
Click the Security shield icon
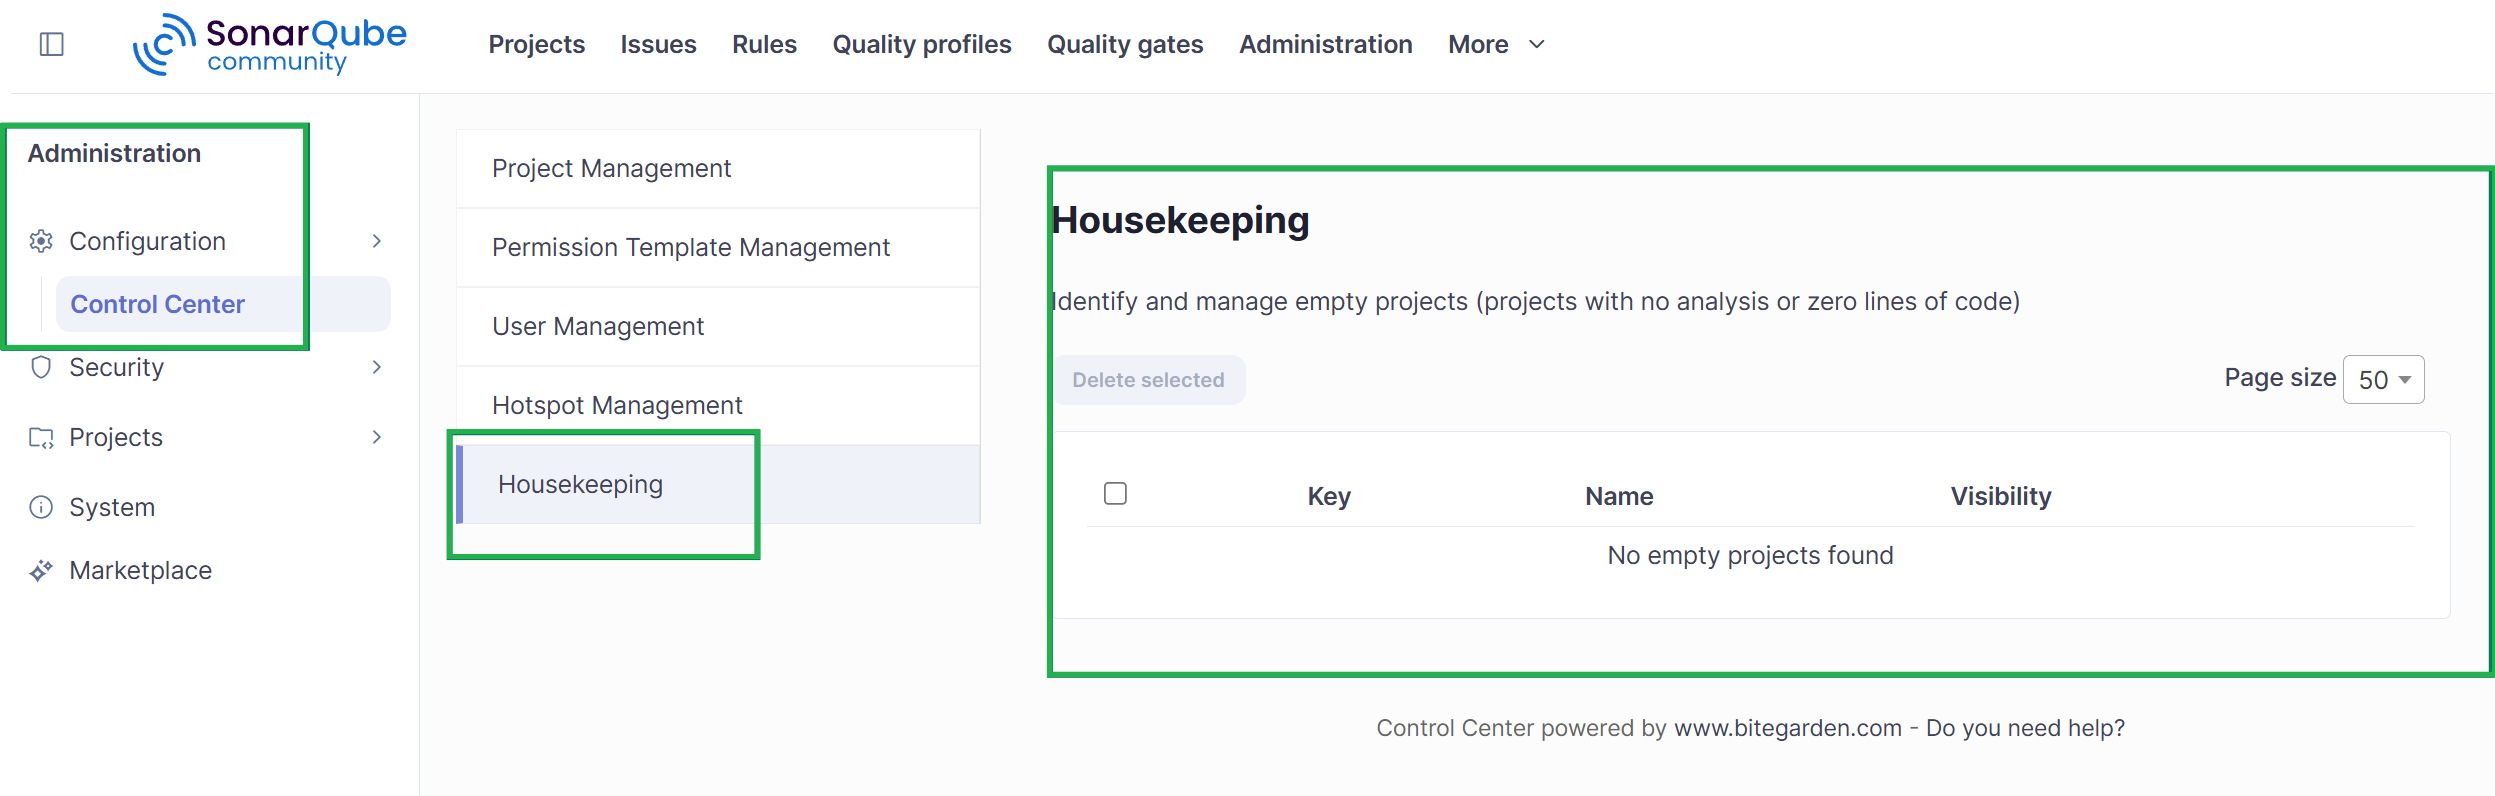(40, 367)
